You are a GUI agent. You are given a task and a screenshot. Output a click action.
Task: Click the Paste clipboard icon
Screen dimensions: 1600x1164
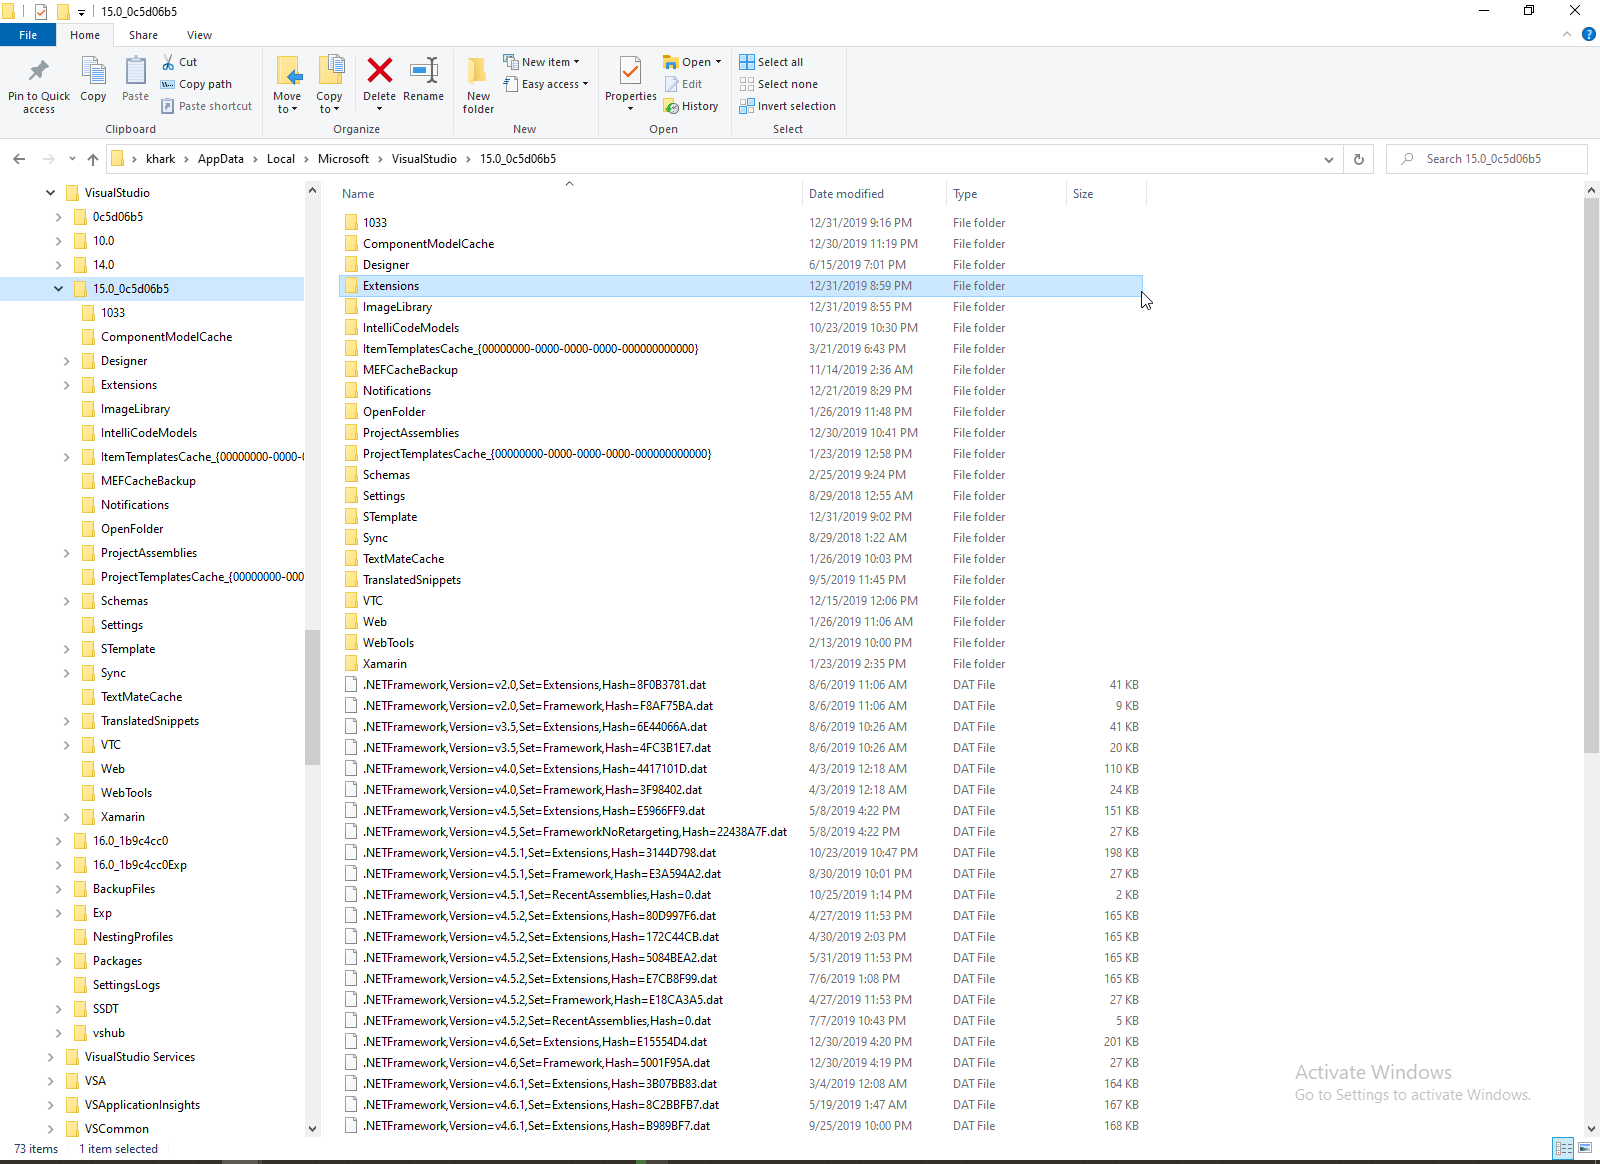pyautogui.click(x=135, y=80)
